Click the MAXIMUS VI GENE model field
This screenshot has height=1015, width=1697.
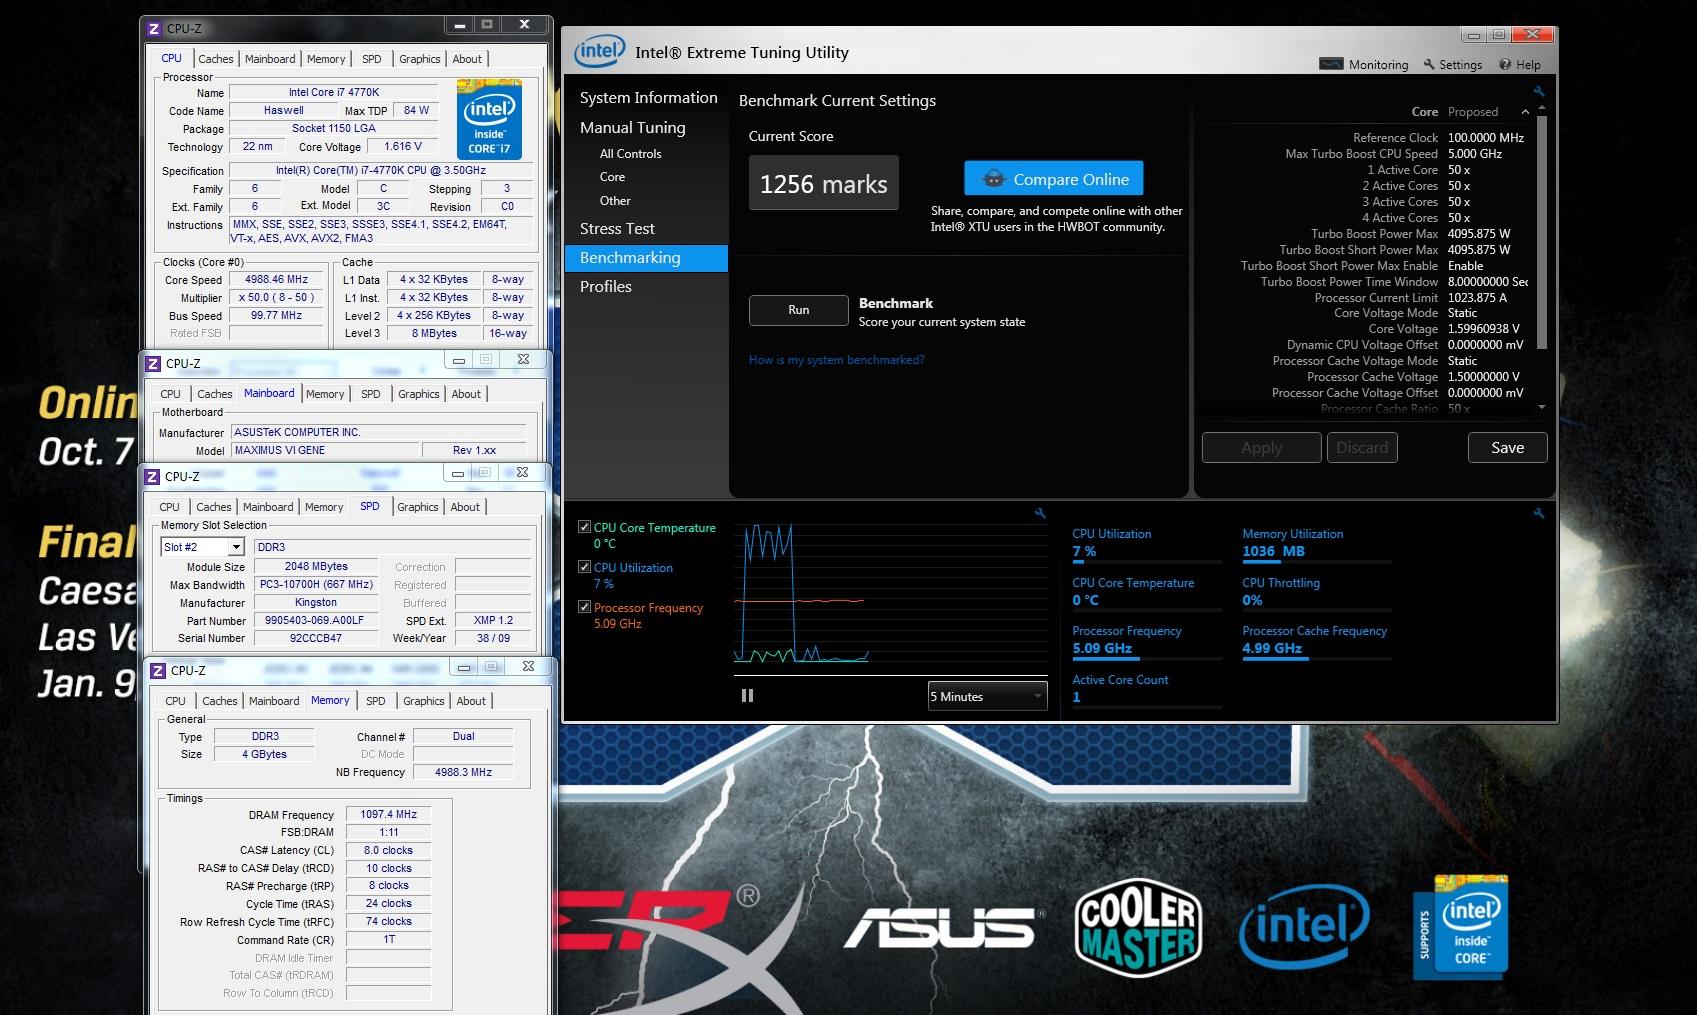pos(325,450)
